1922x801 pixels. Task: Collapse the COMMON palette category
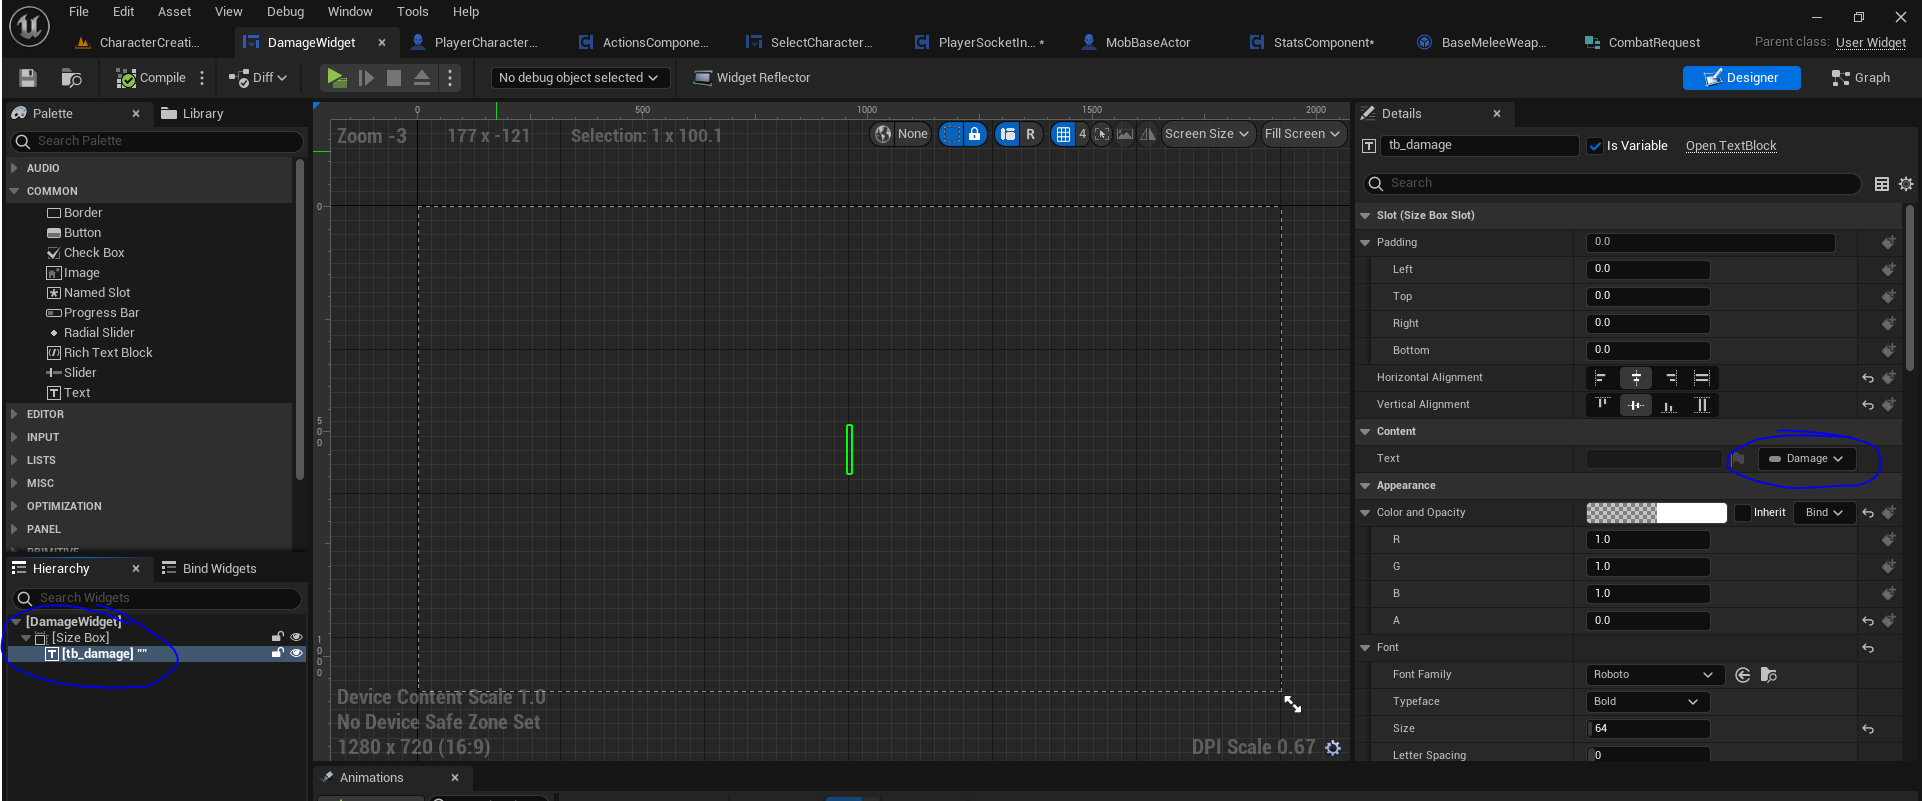tap(14, 191)
